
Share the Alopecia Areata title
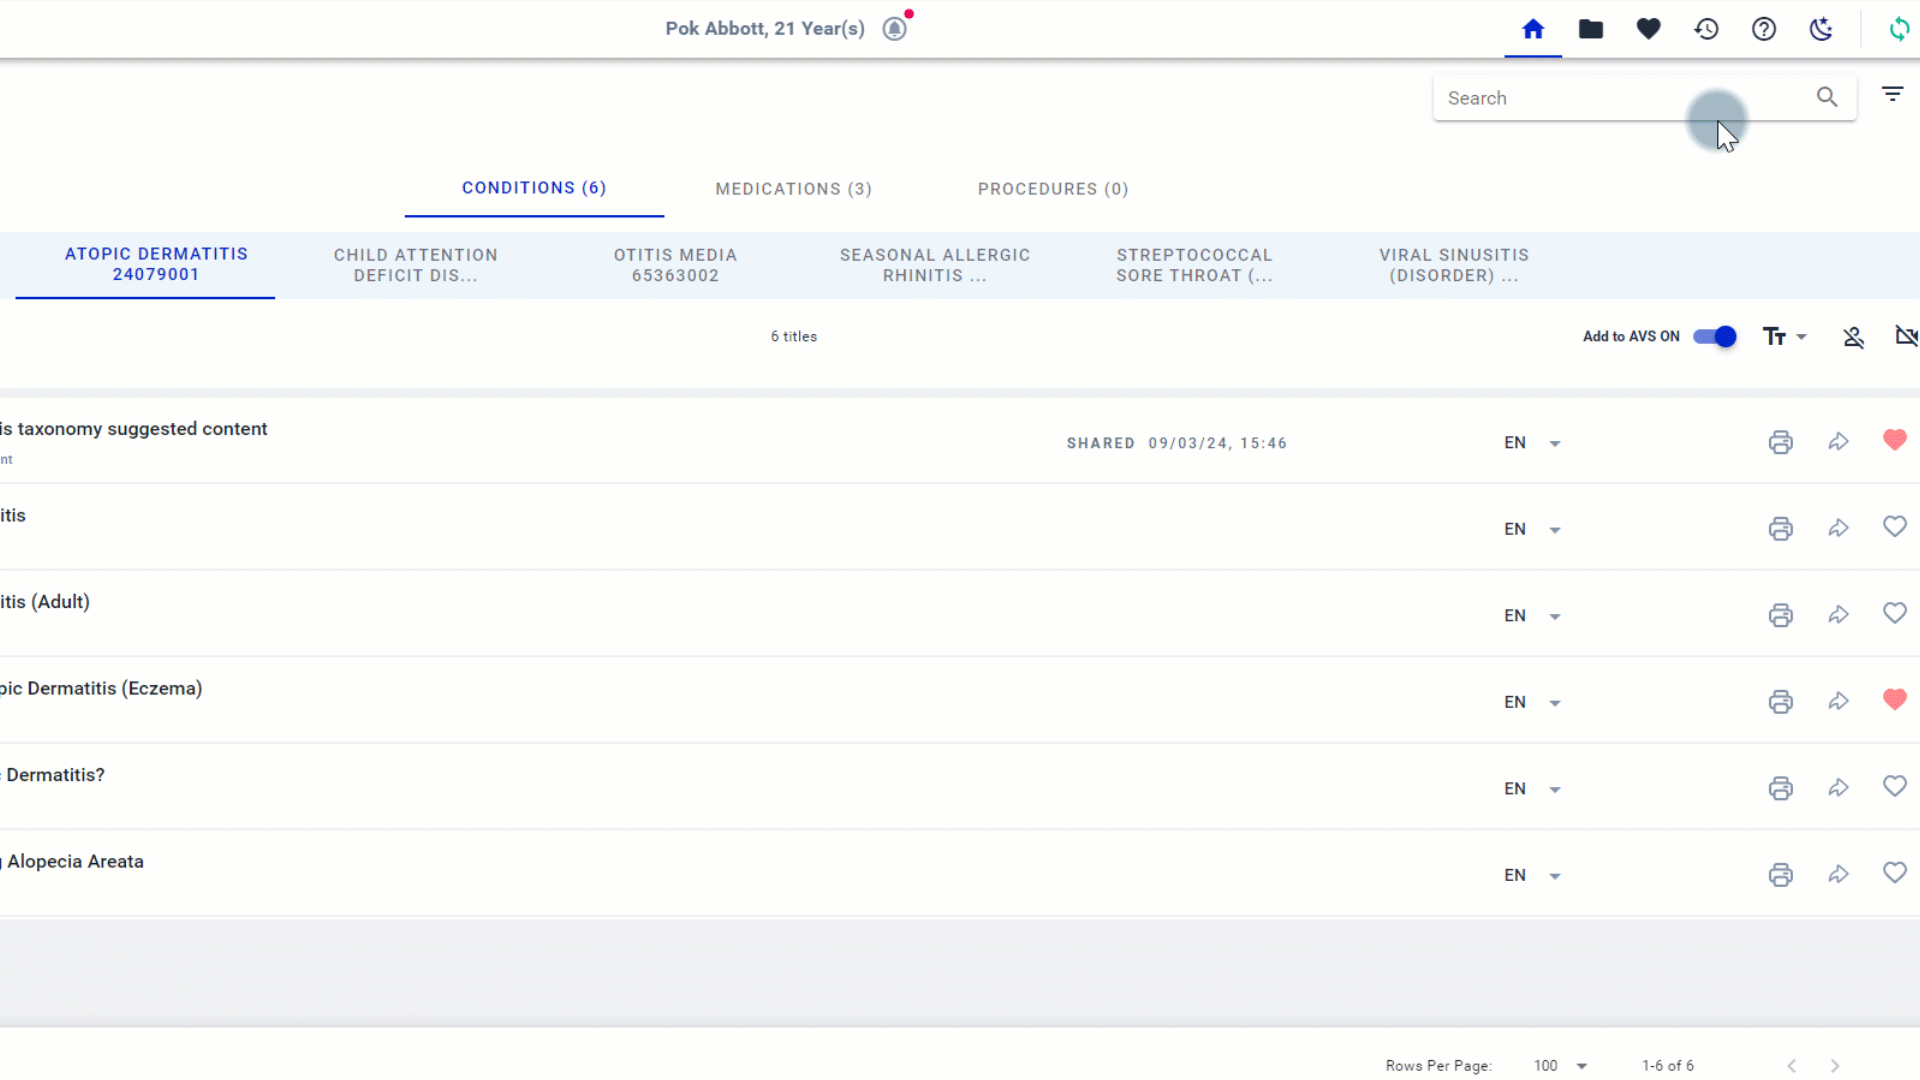coord(1838,875)
